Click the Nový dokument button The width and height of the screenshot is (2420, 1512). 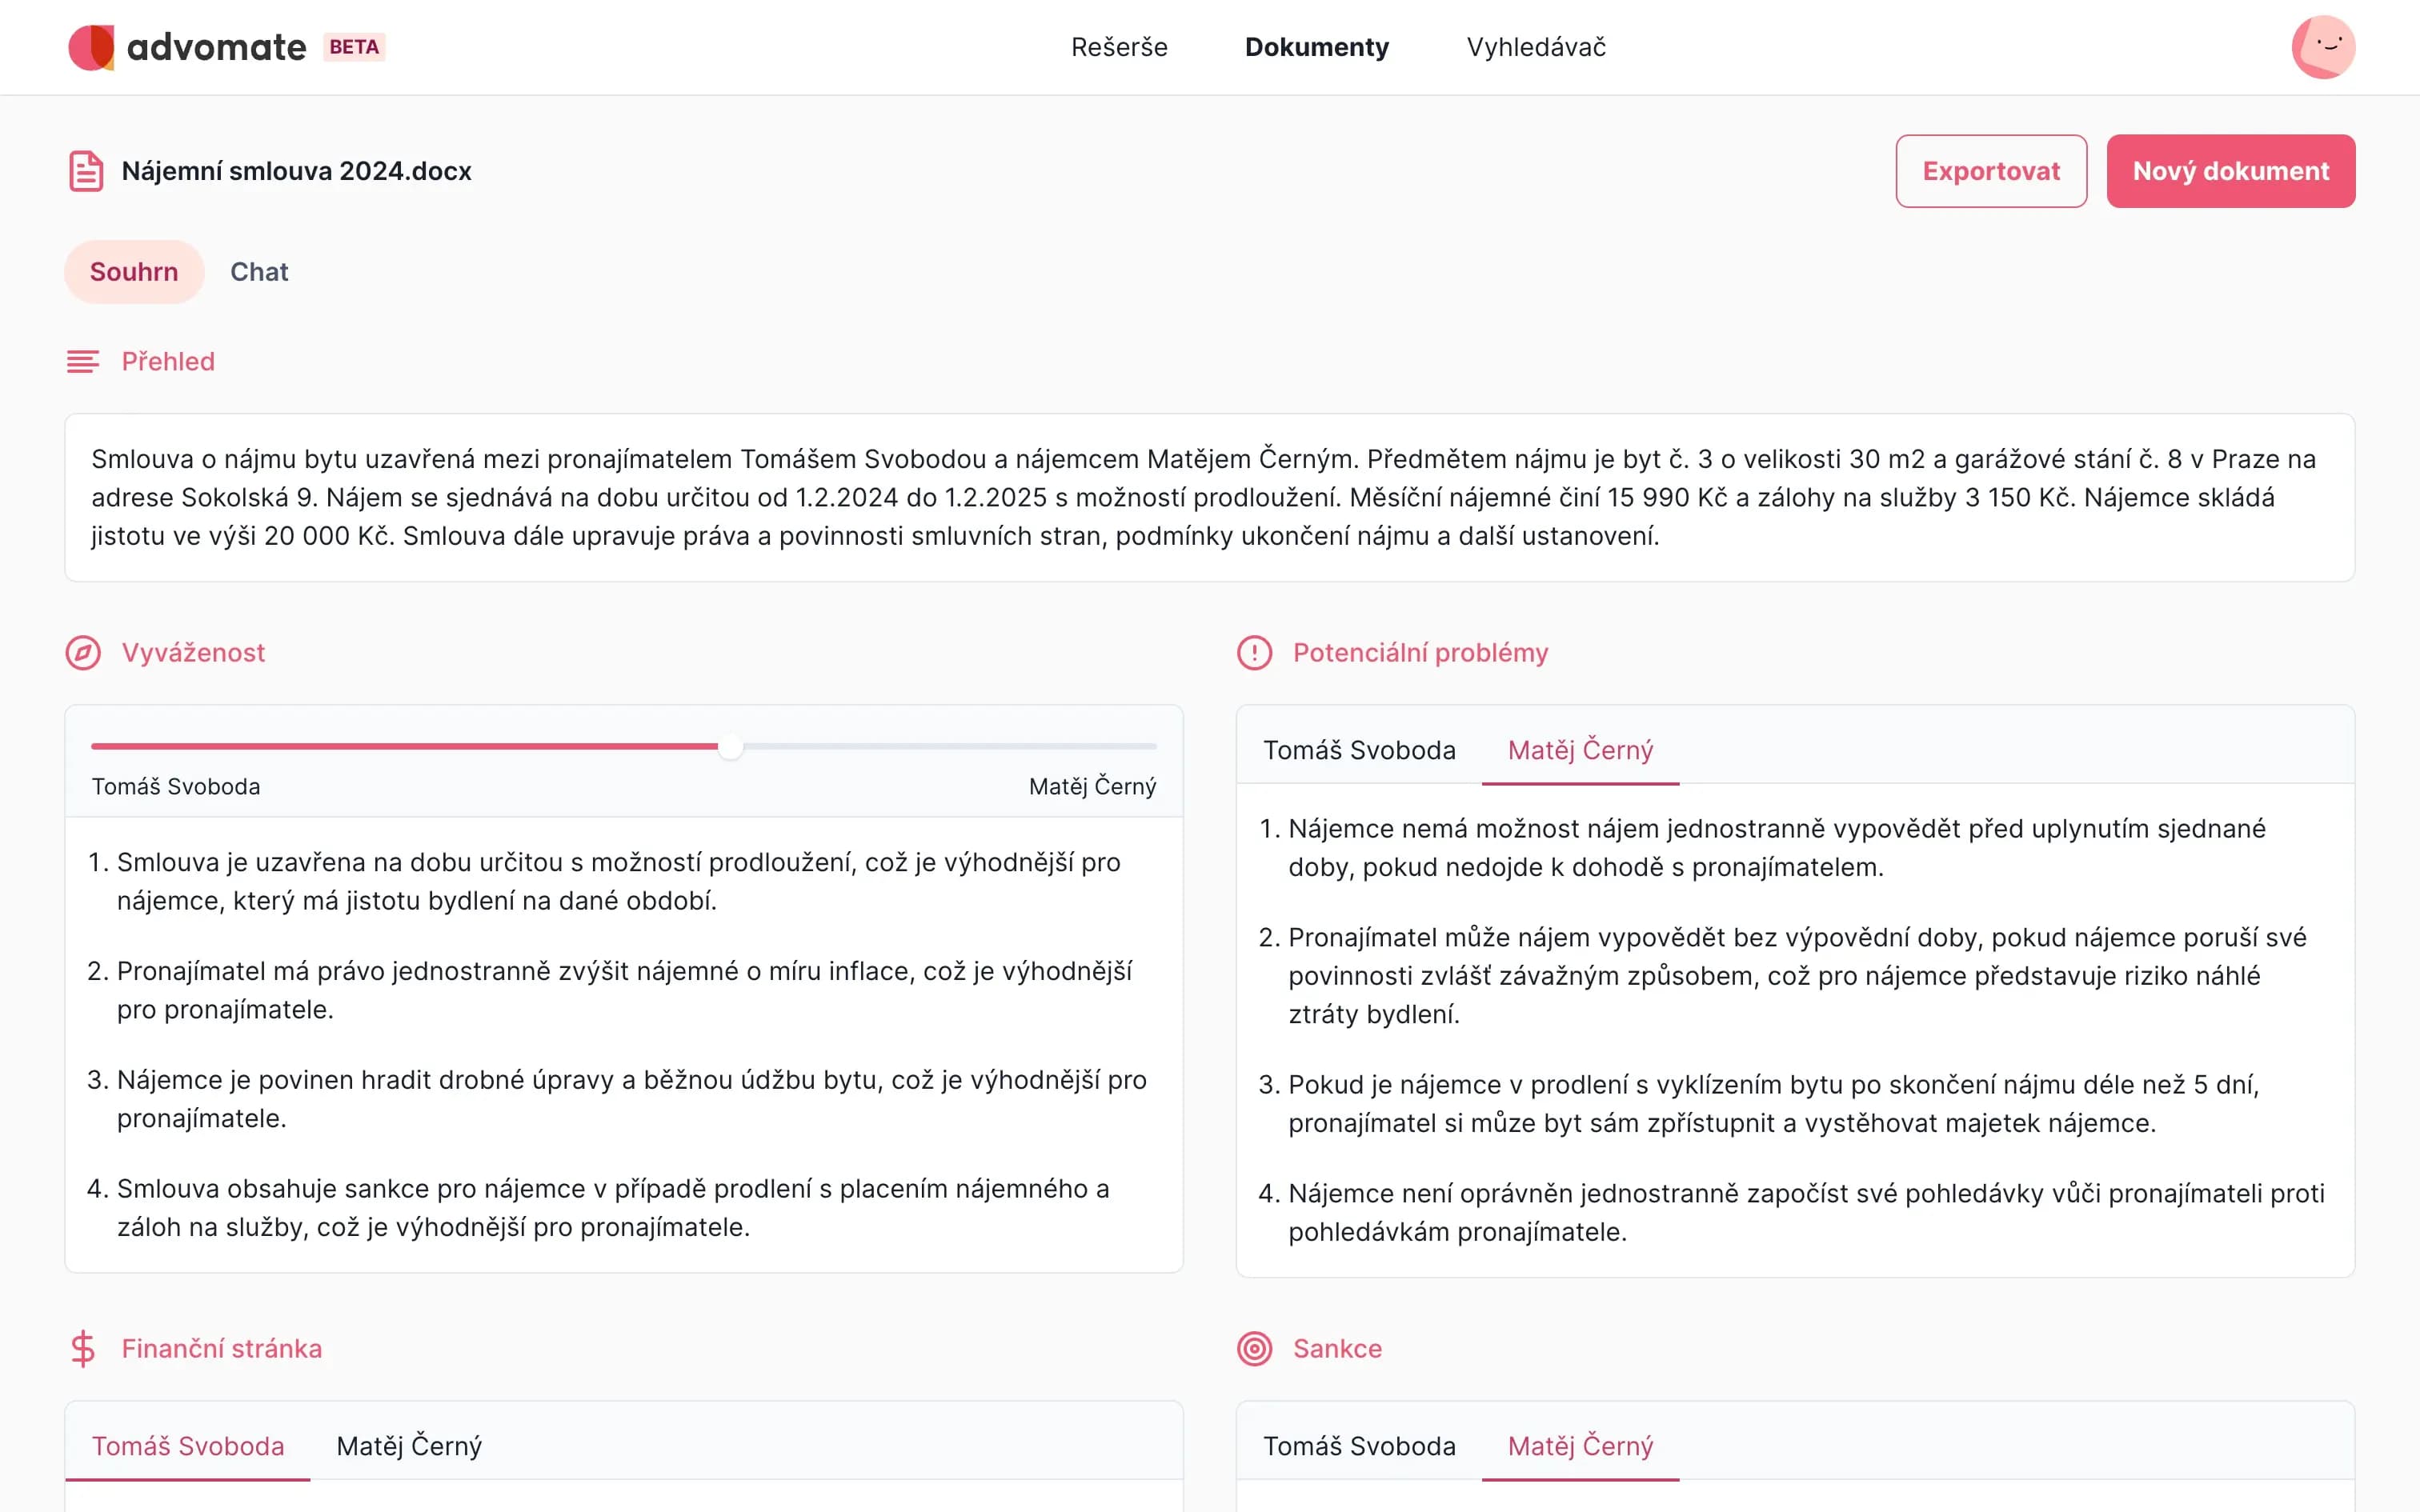2230,171
